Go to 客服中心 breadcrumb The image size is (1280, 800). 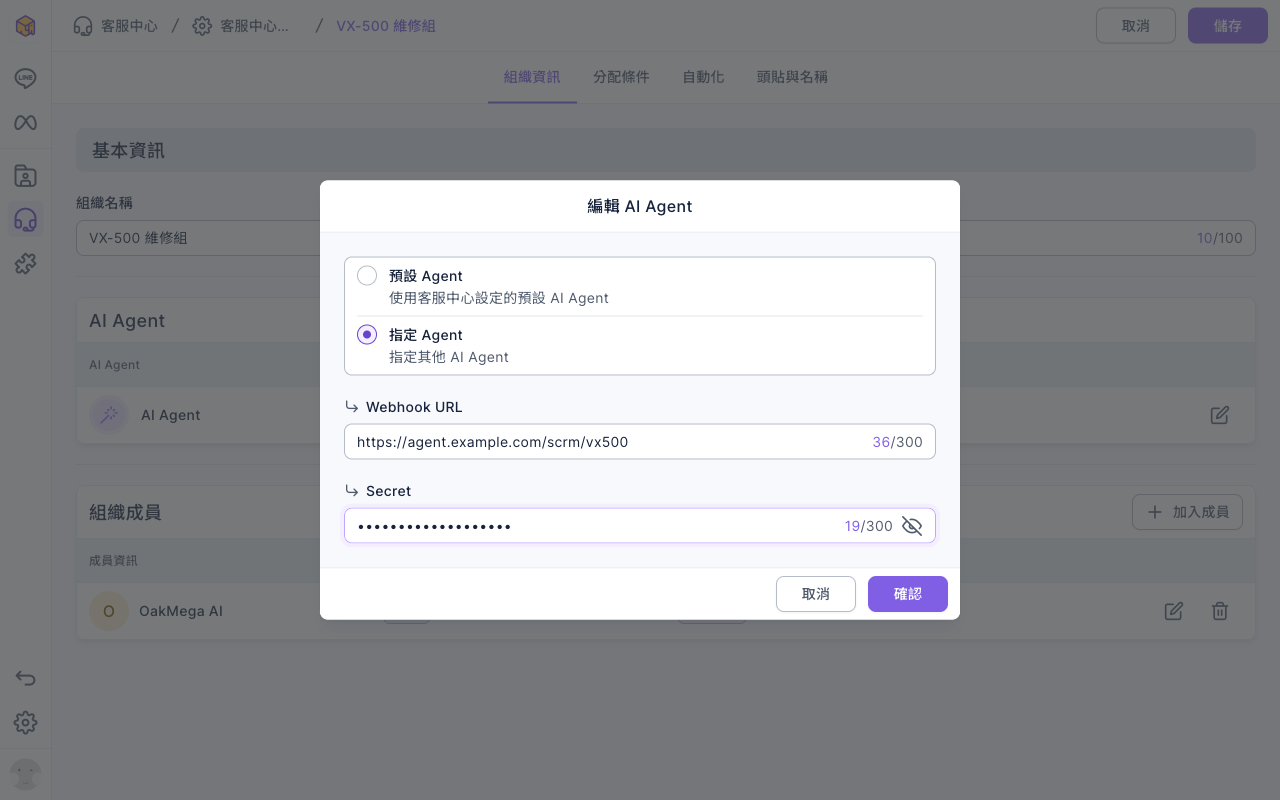coord(116,26)
